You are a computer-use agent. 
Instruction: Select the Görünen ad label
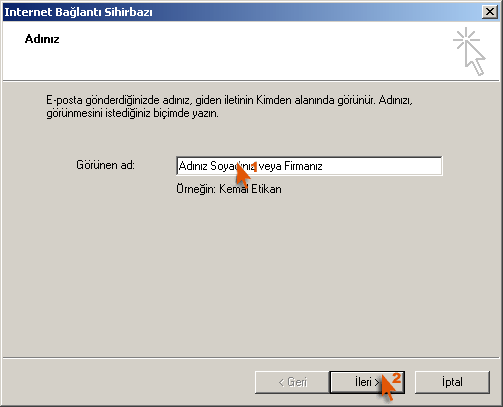pos(105,165)
